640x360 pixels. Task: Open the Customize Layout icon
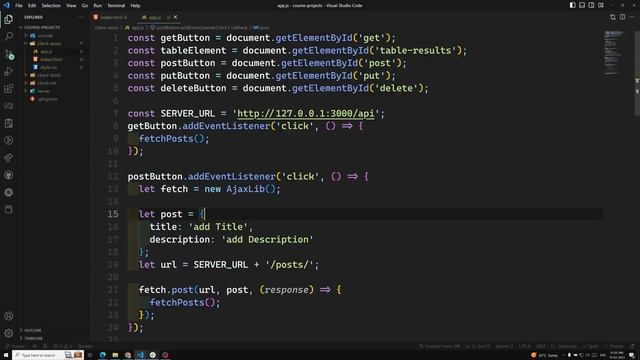[601, 5]
